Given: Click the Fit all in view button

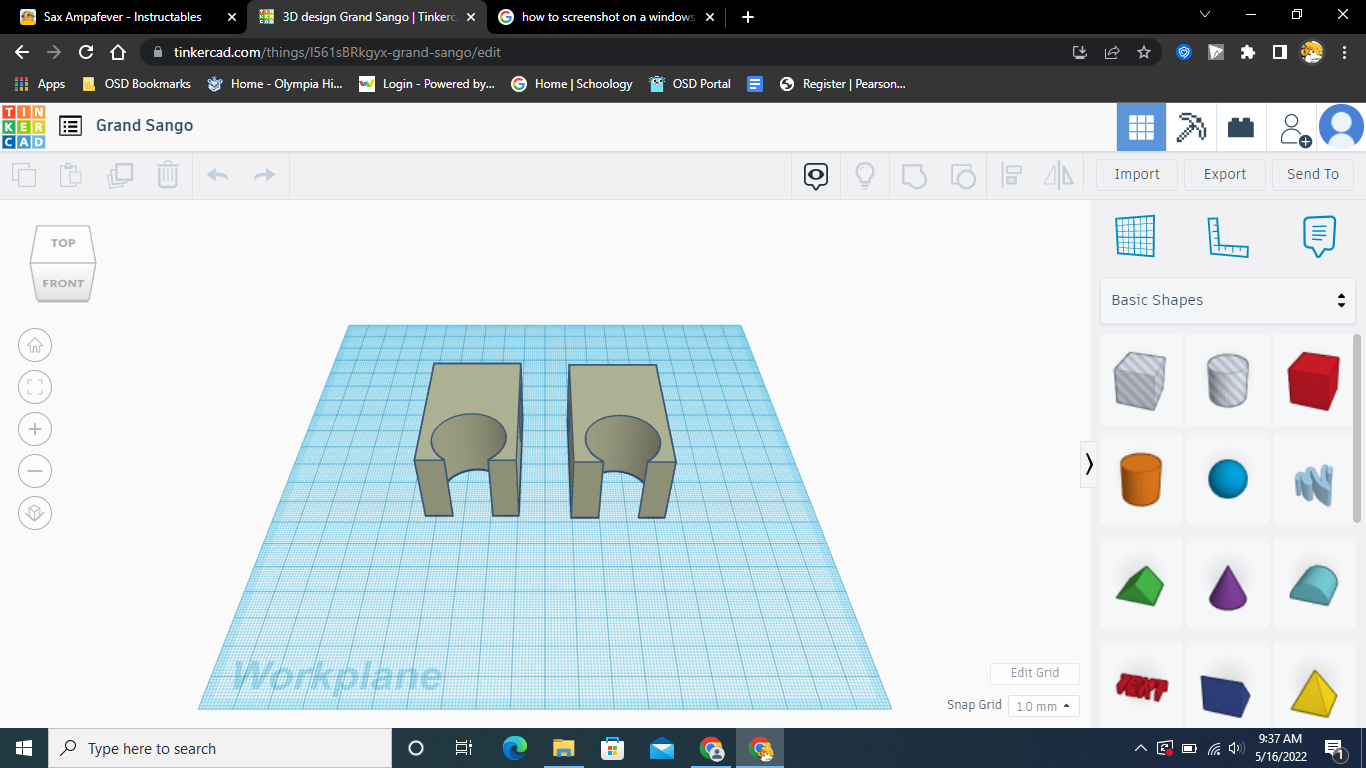Looking at the screenshot, I should [x=35, y=388].
